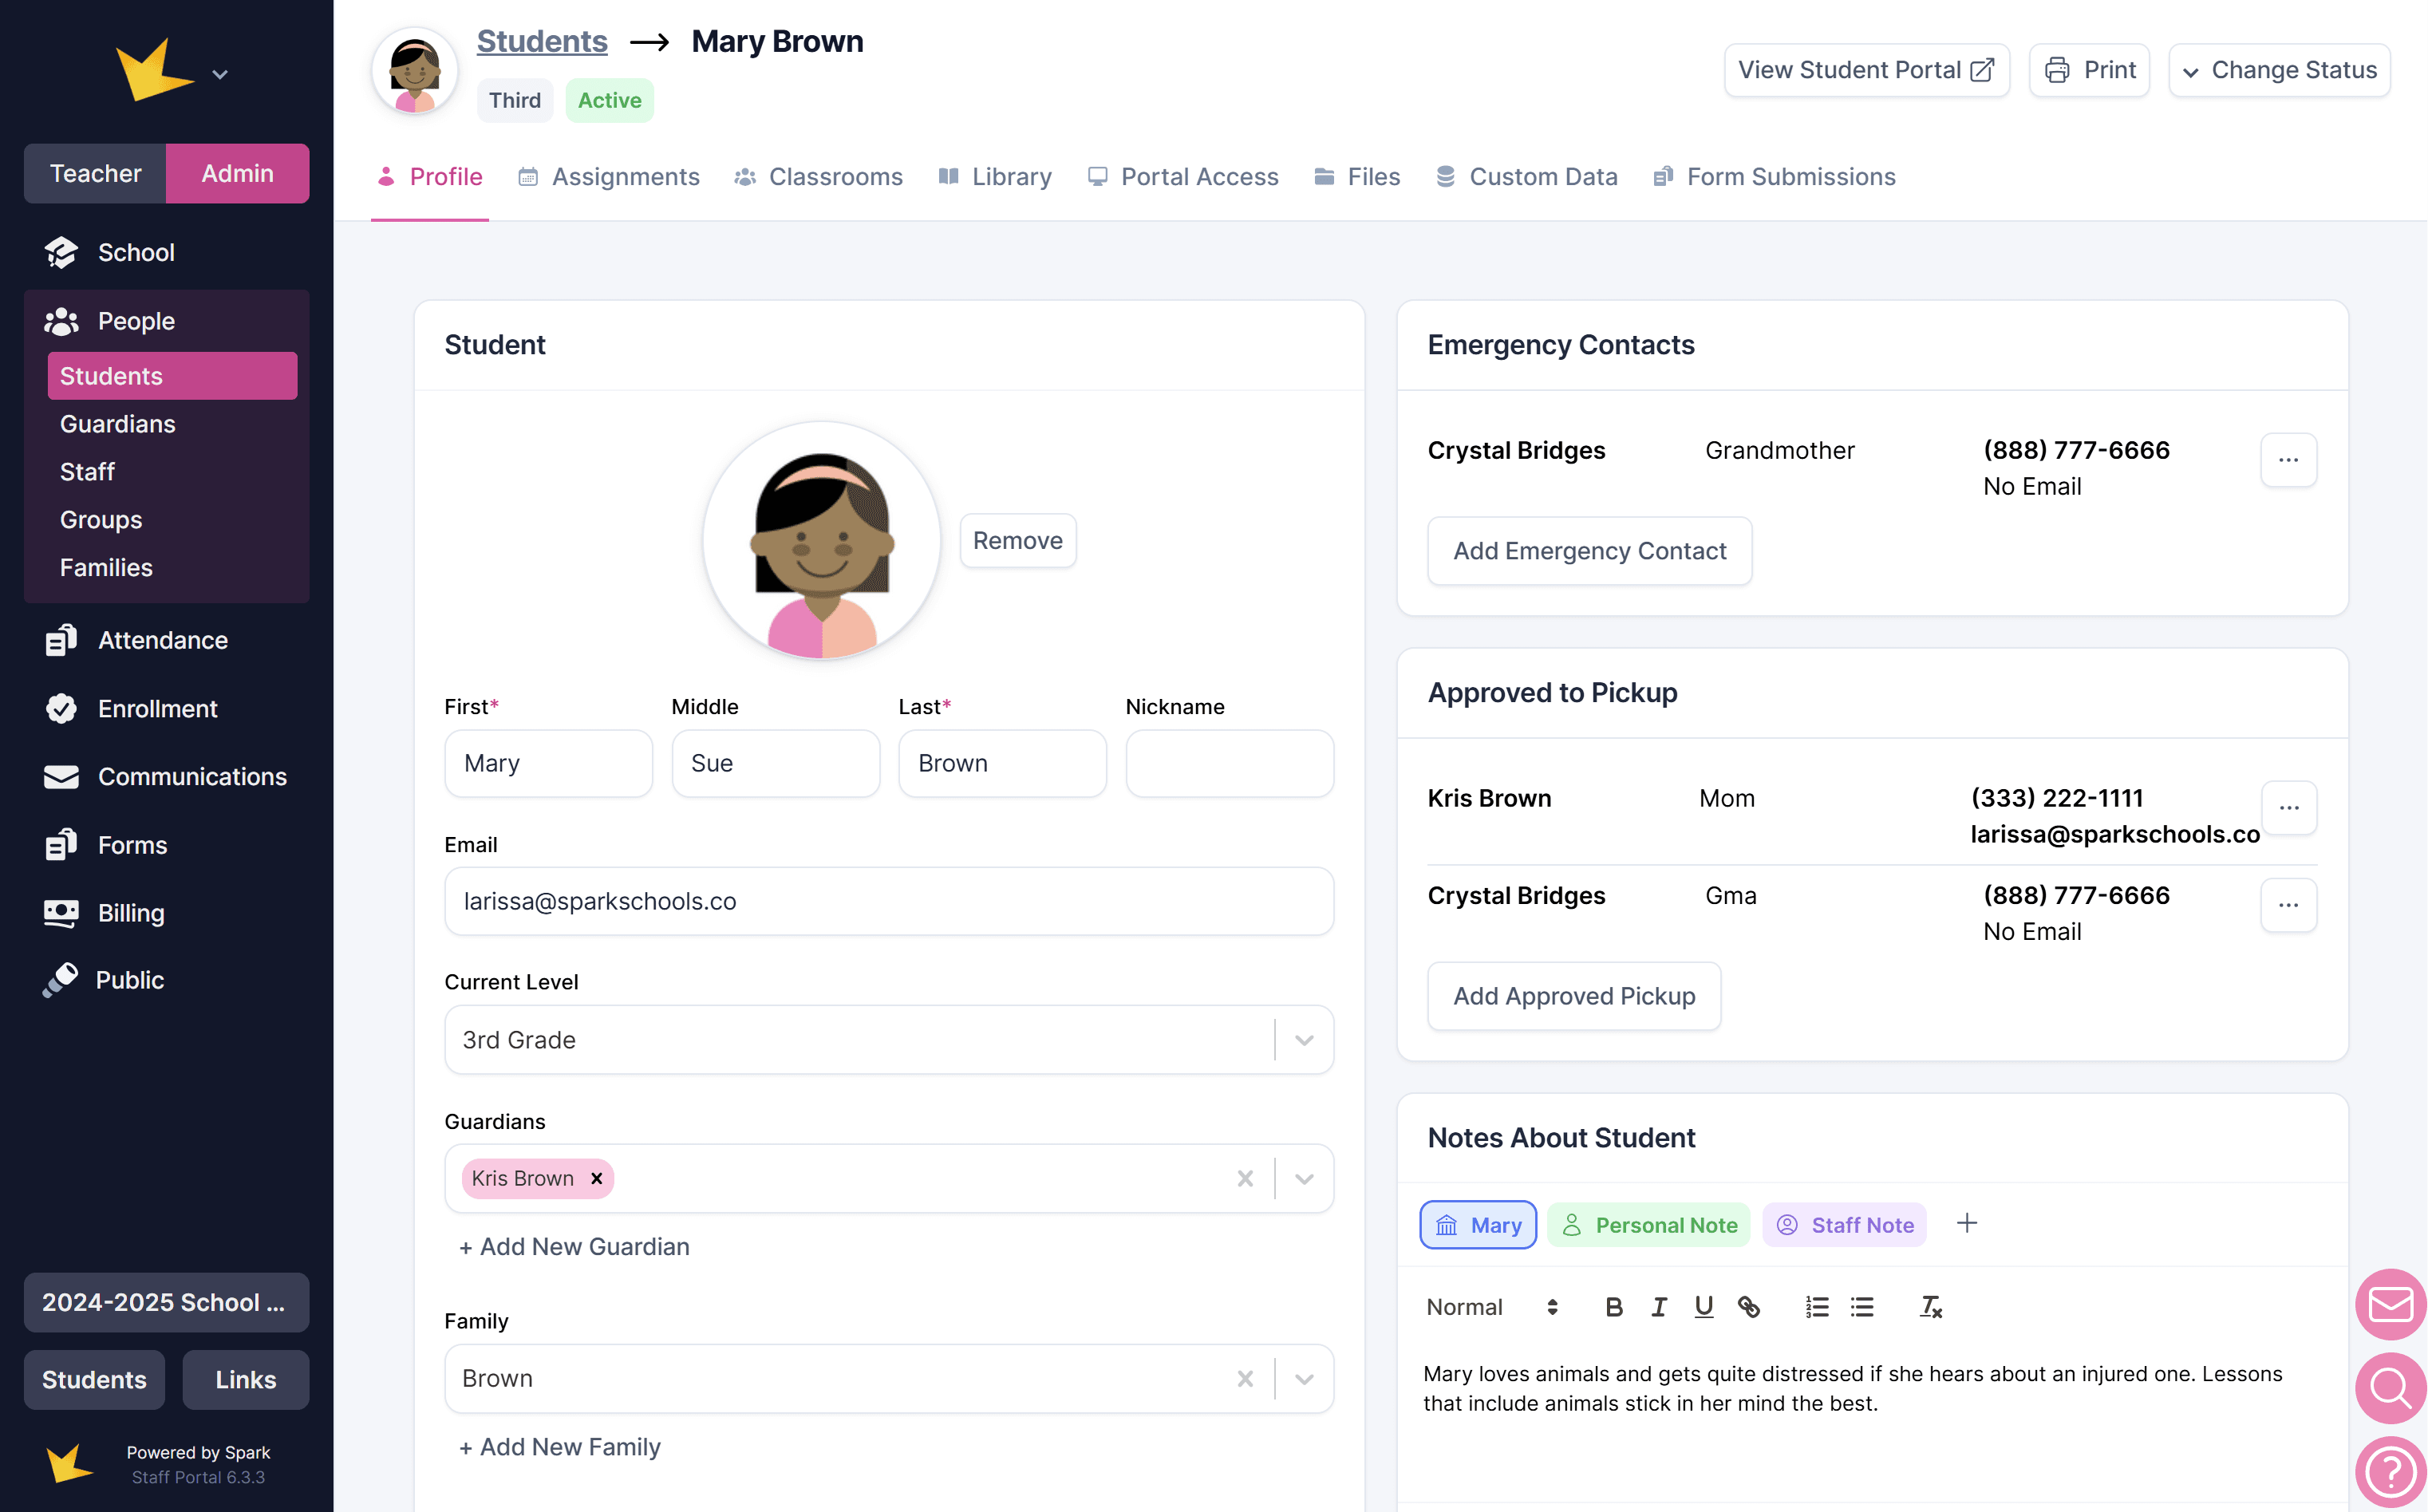Click the Students breadcrumb link
This screenshot has width=2428, height=1512.
click(541, 41)
